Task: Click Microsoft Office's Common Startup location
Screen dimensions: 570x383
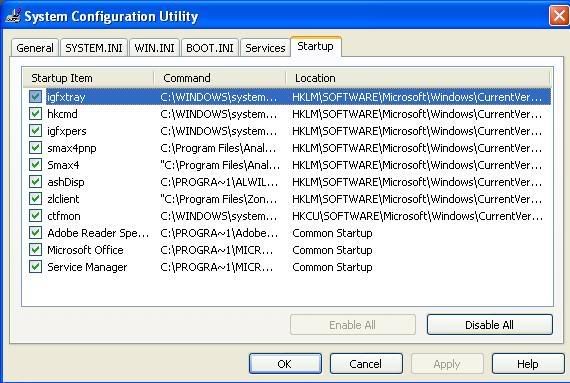Action: [x=332, y=250]
